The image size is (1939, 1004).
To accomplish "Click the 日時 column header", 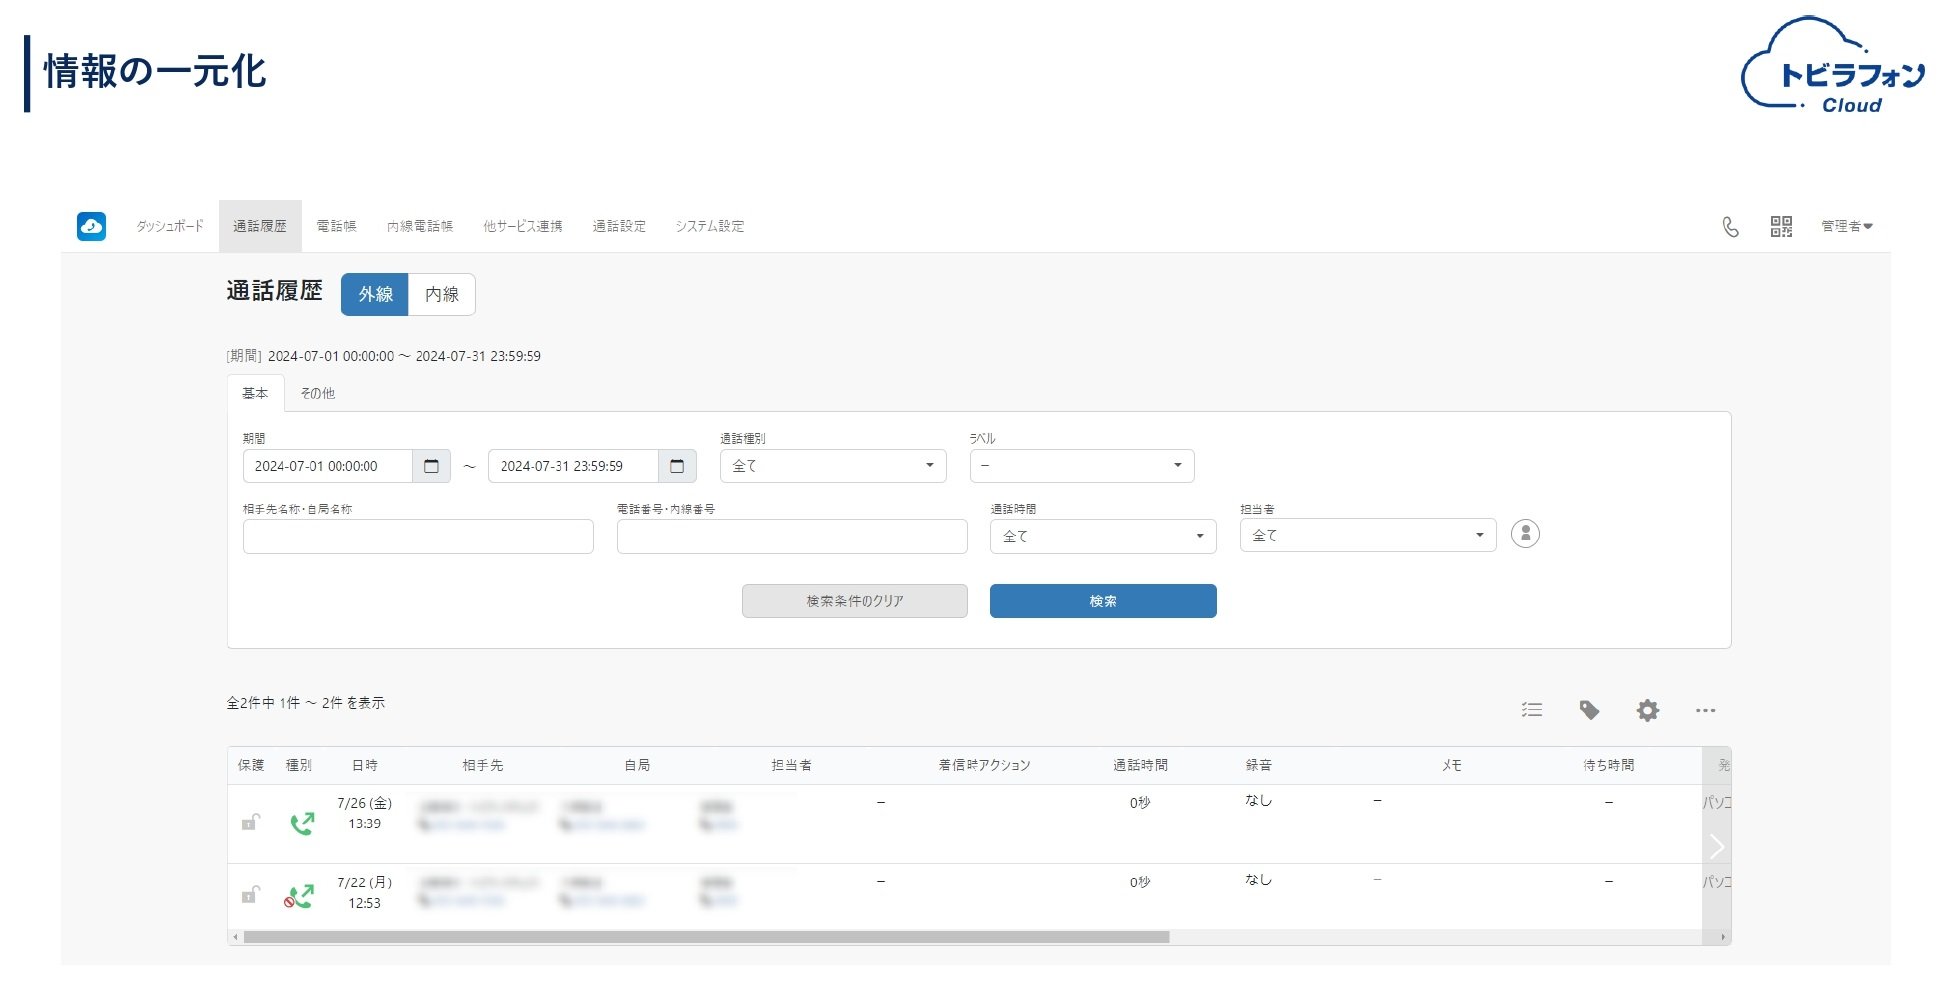I will (x=365, y=765).
